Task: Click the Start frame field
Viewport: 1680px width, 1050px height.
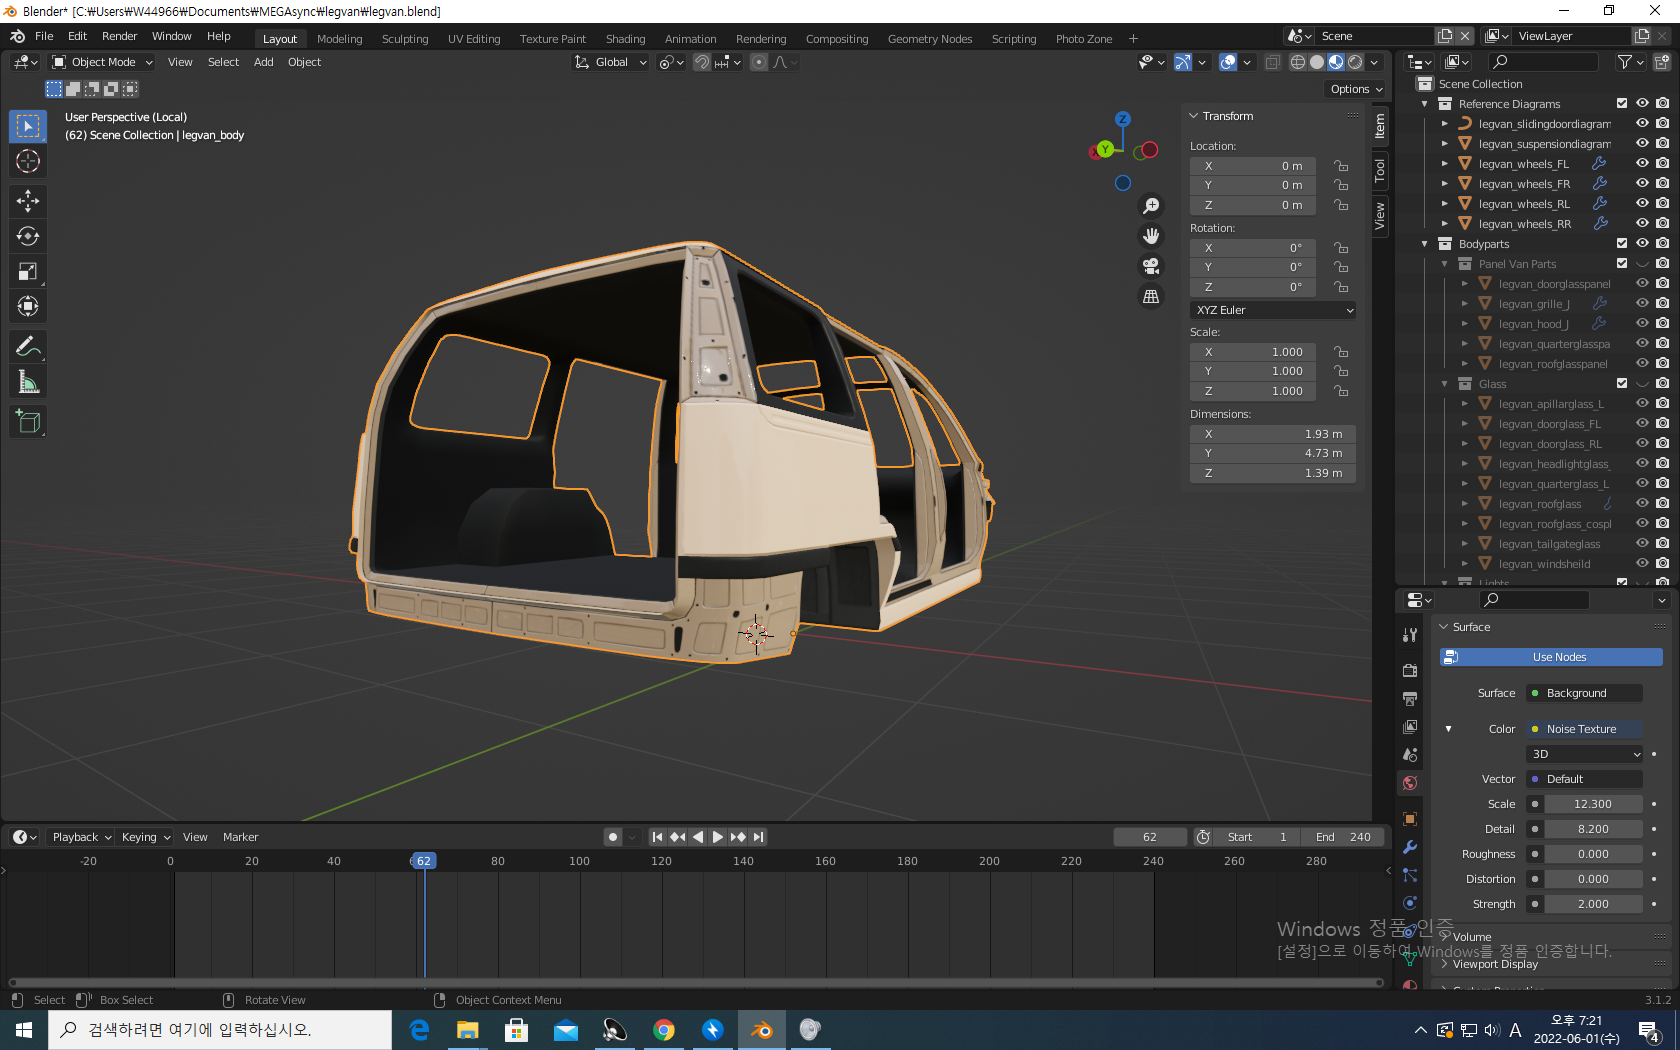Action: click(x=1257, y=837)
